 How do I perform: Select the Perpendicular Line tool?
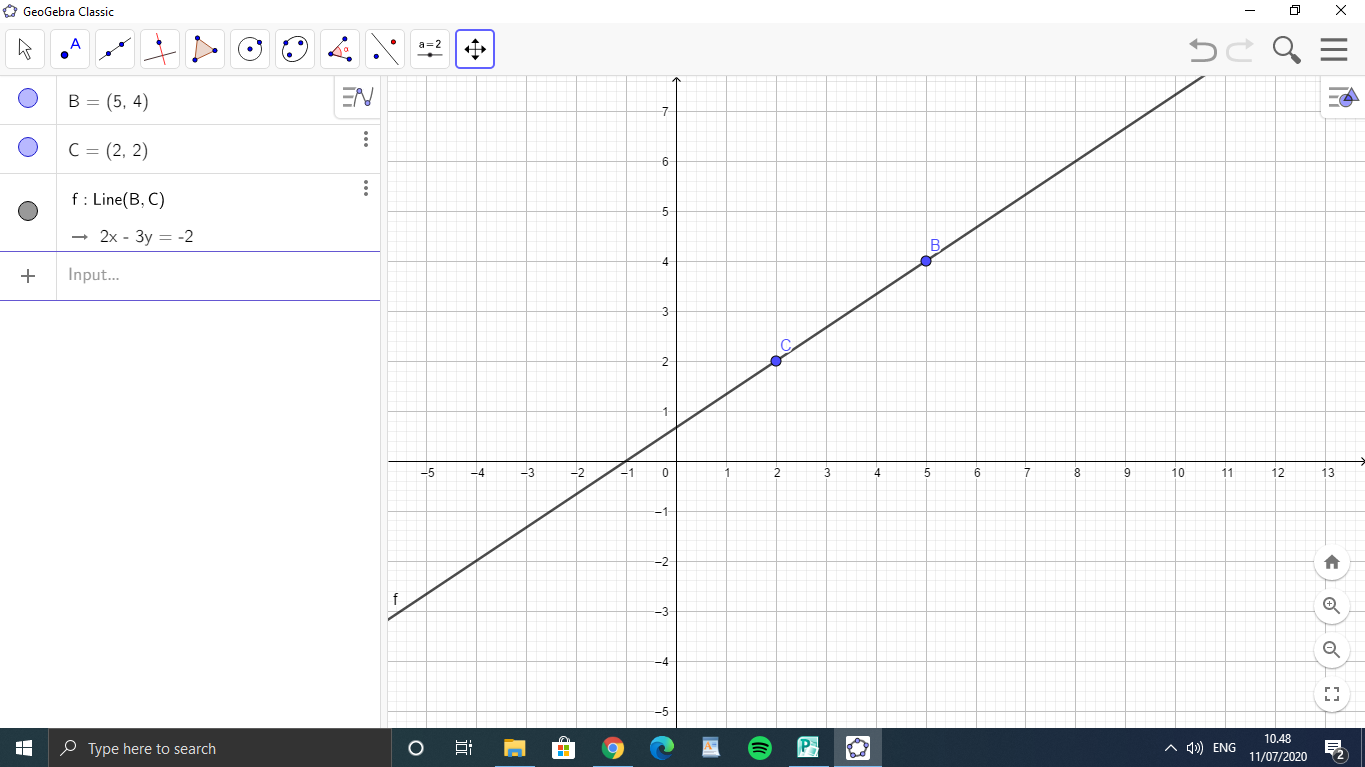click(160, 49)
